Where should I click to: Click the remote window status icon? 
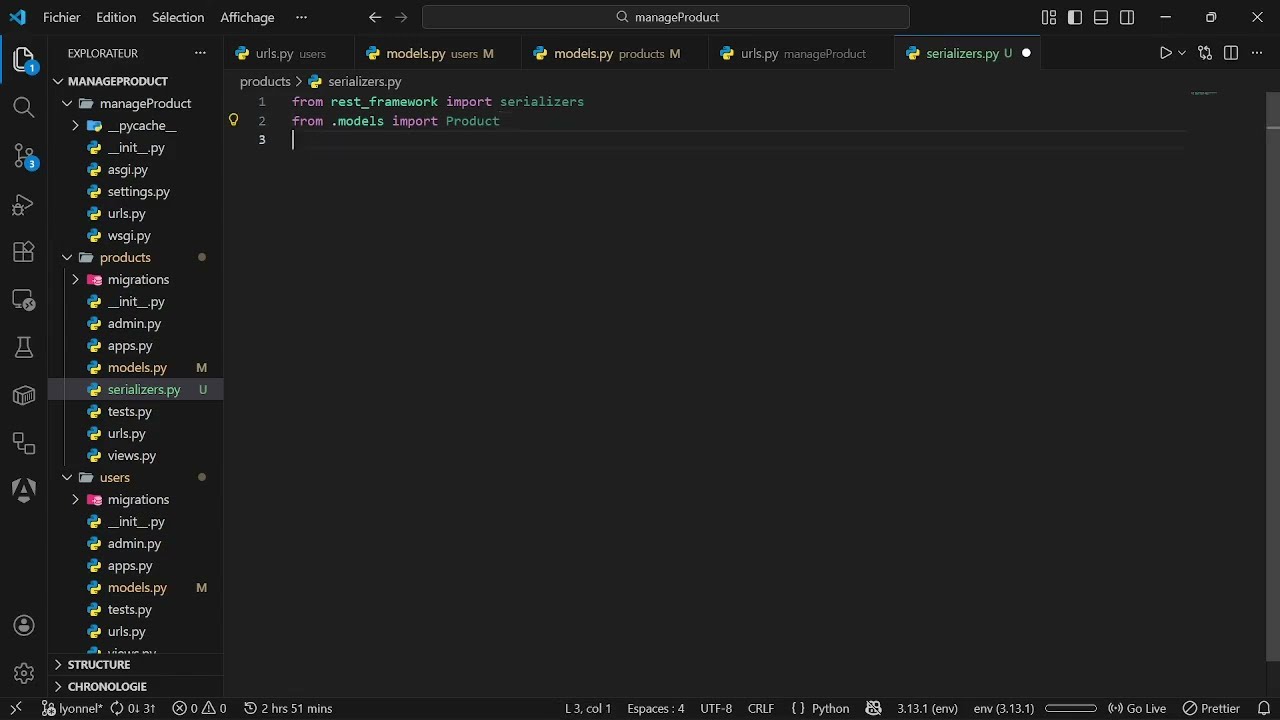point(16,708)
